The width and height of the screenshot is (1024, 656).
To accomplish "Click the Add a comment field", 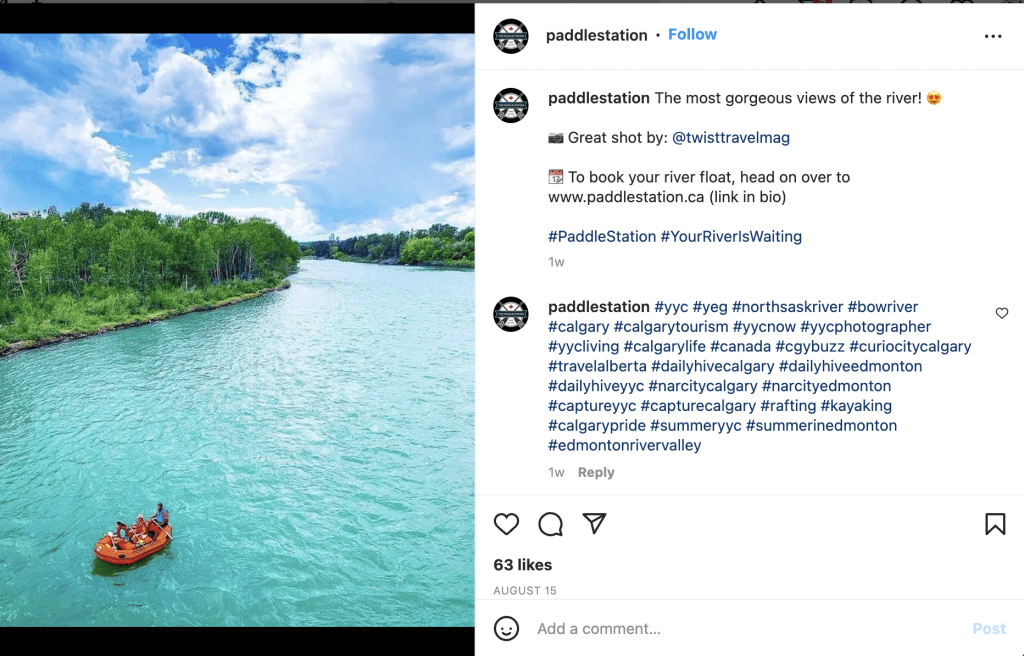I will coord(740,629).
